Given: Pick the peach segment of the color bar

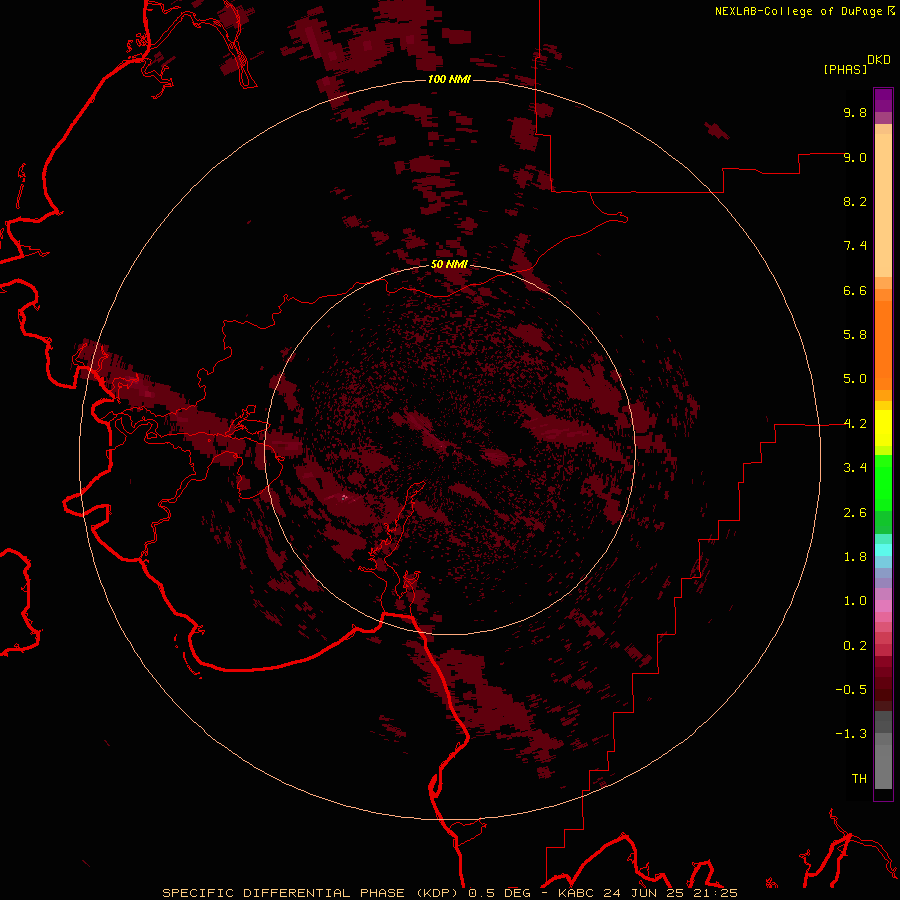Looking at the screenshot, I should (x=883, y=205).
